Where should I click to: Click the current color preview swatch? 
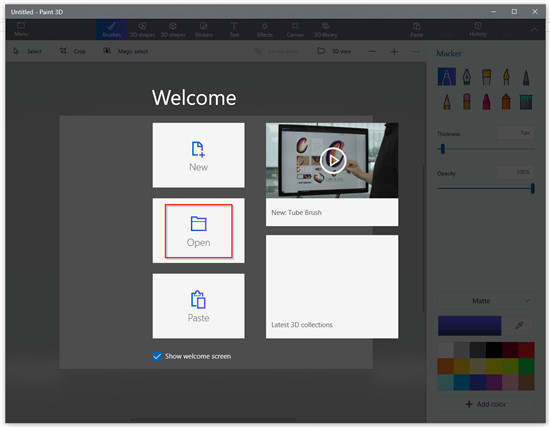click(469, 326)
